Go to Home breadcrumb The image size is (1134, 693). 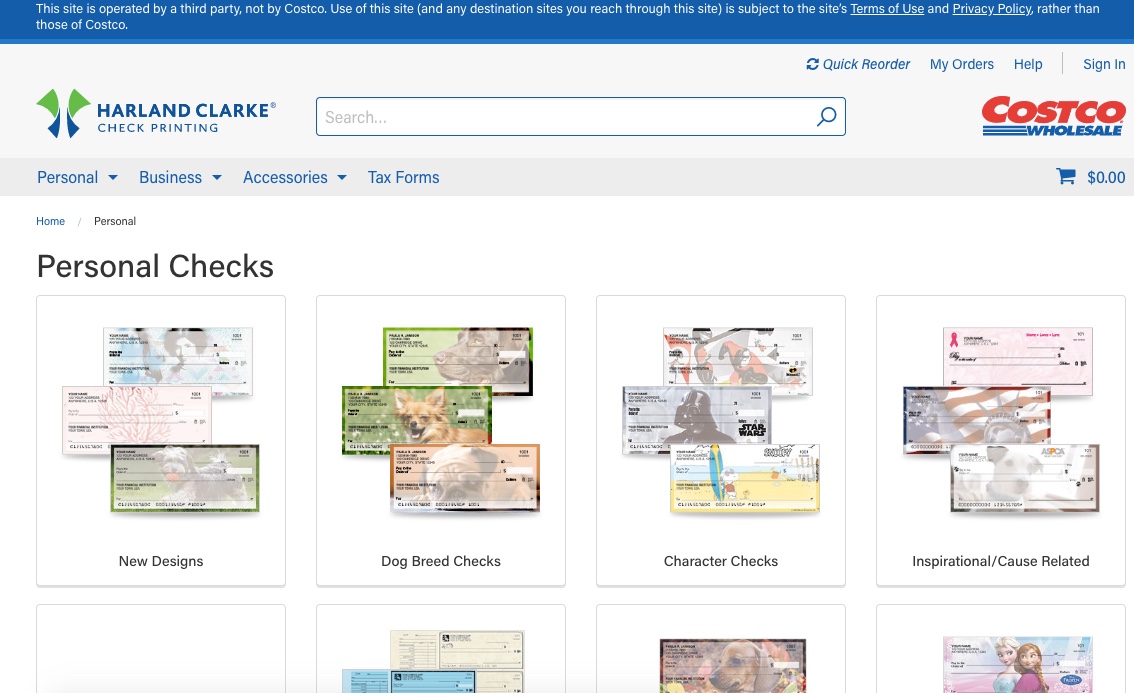click(x=51, y=221)
